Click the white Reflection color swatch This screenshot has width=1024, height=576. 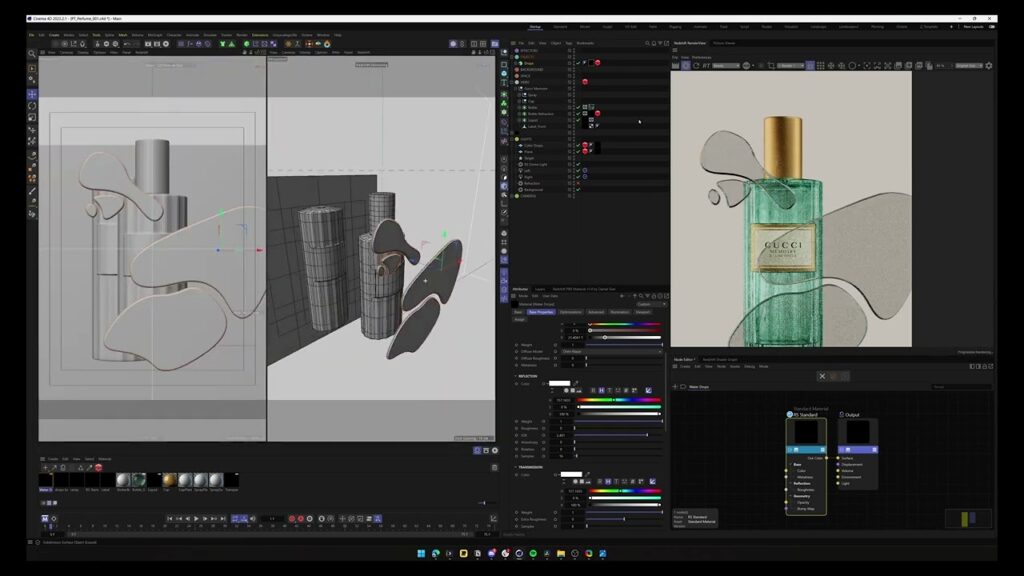click(560, 383)
